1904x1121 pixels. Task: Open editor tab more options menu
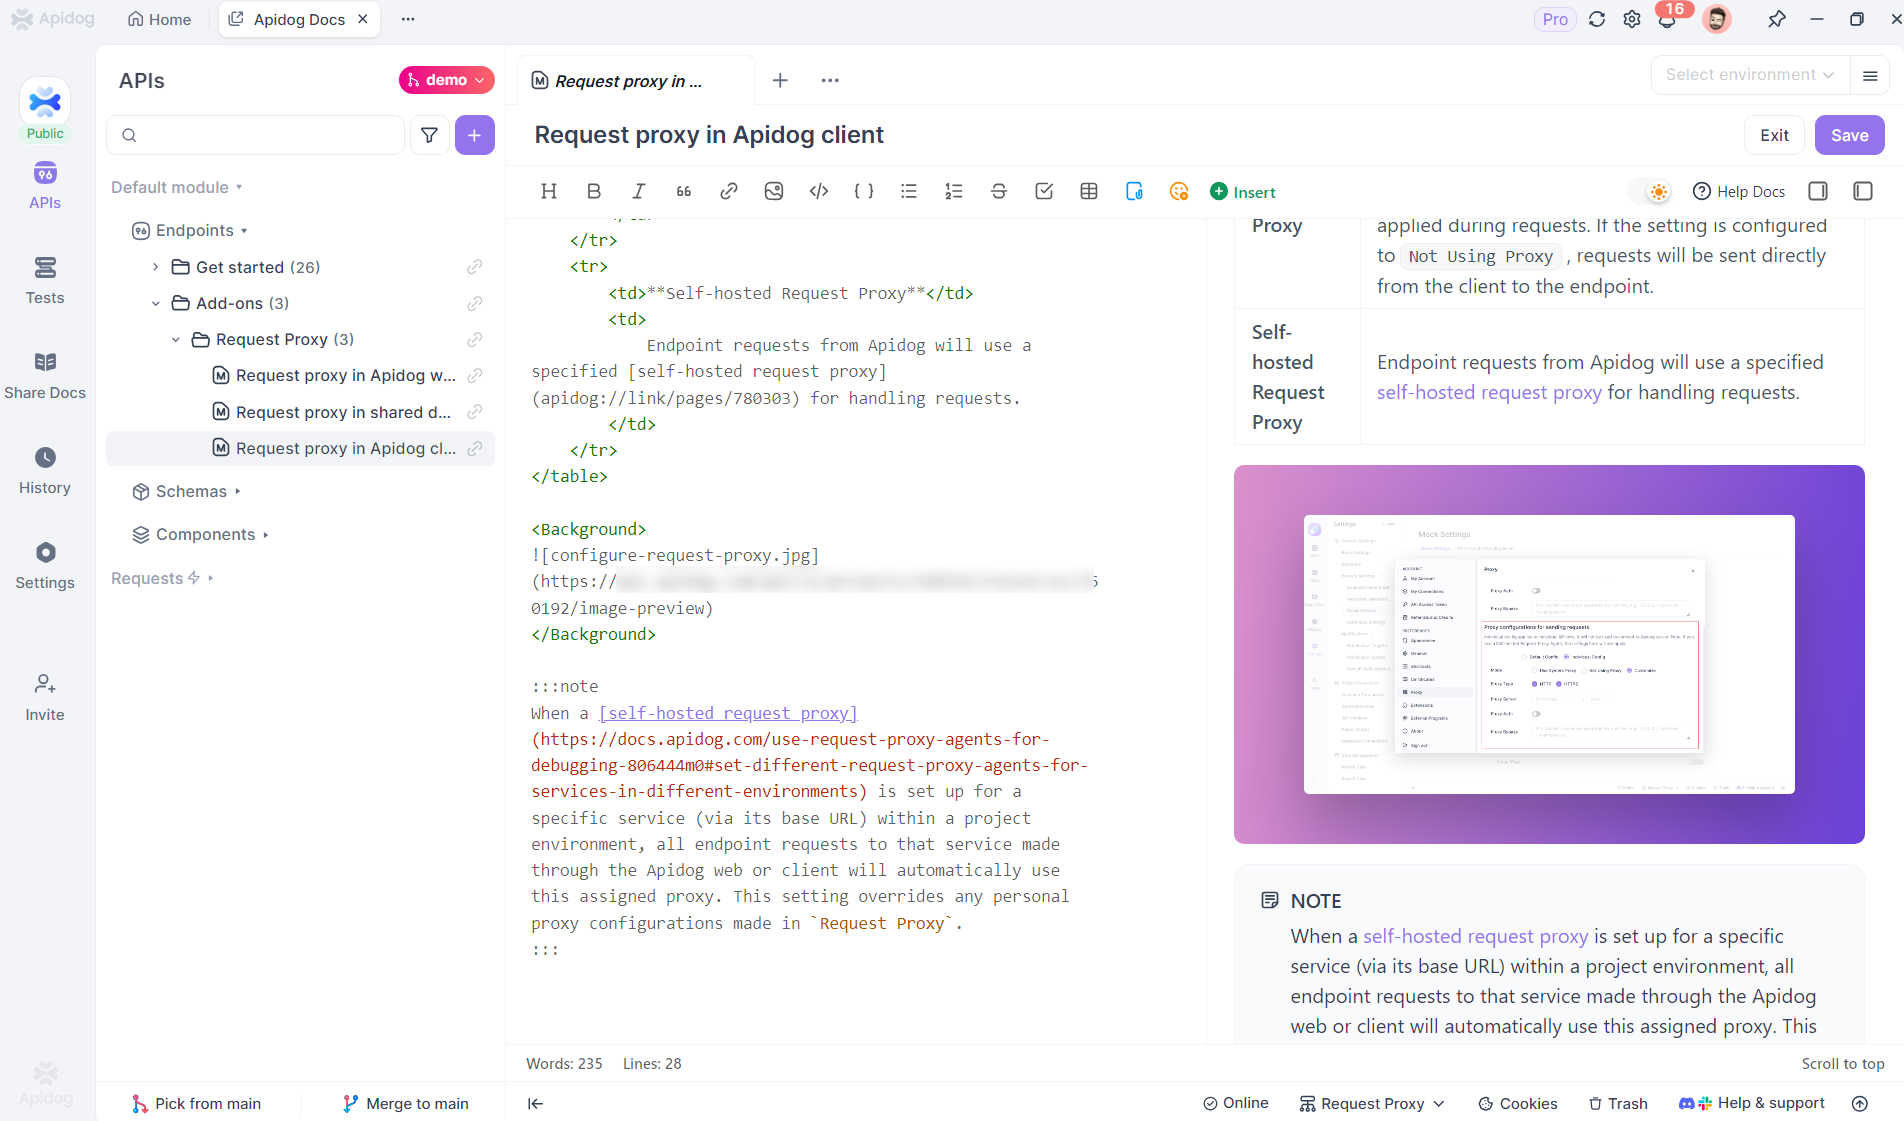pyautogui.click(x=830, y=80)
